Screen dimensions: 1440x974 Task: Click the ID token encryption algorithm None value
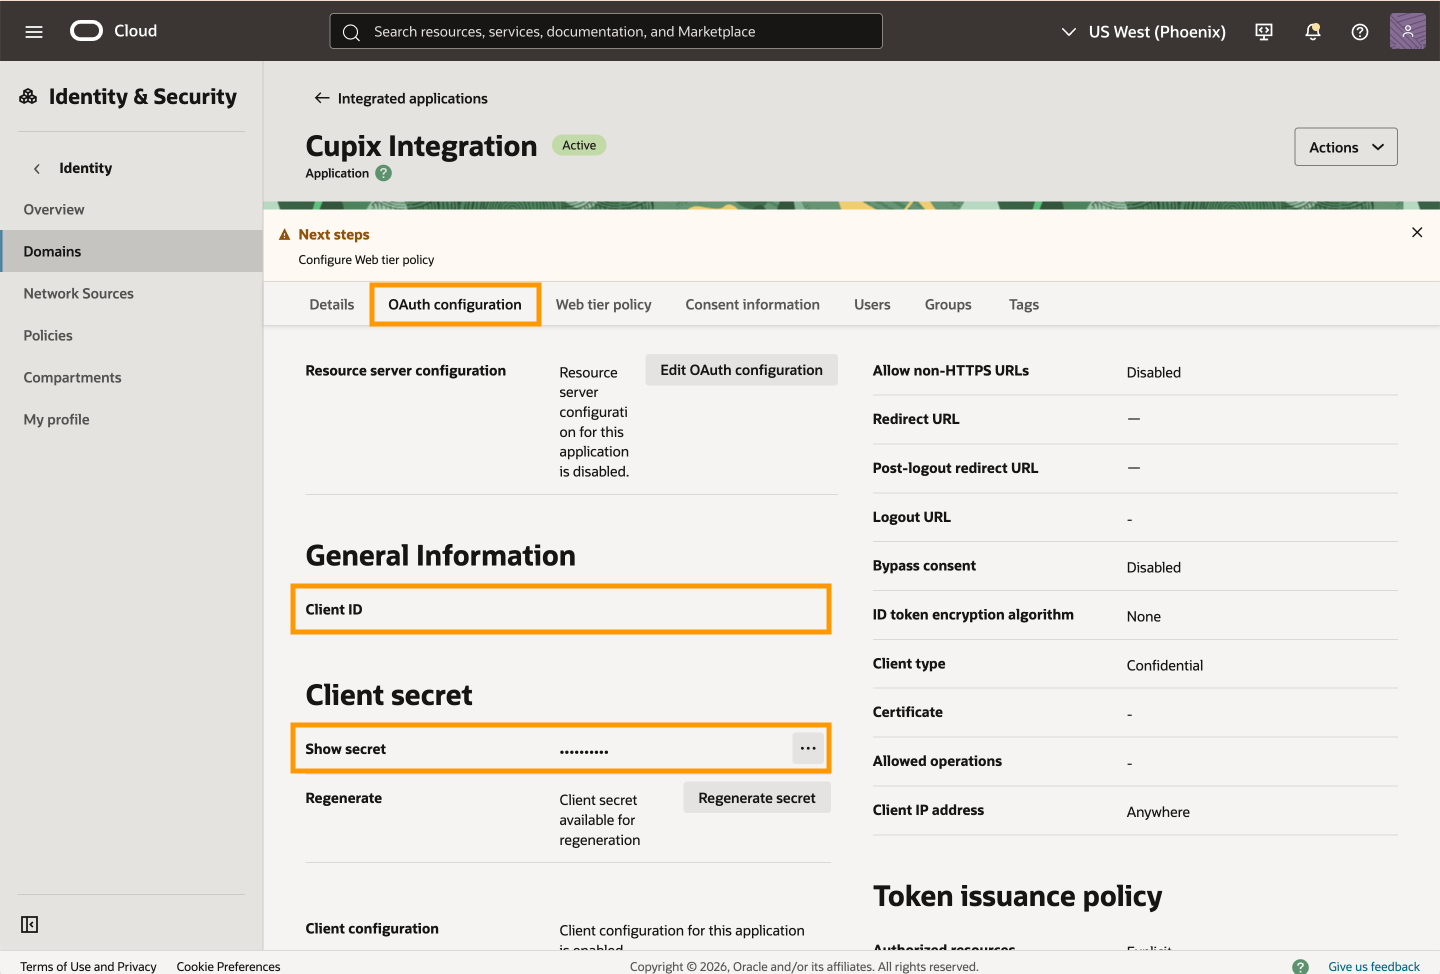(x=1144, y=616)
